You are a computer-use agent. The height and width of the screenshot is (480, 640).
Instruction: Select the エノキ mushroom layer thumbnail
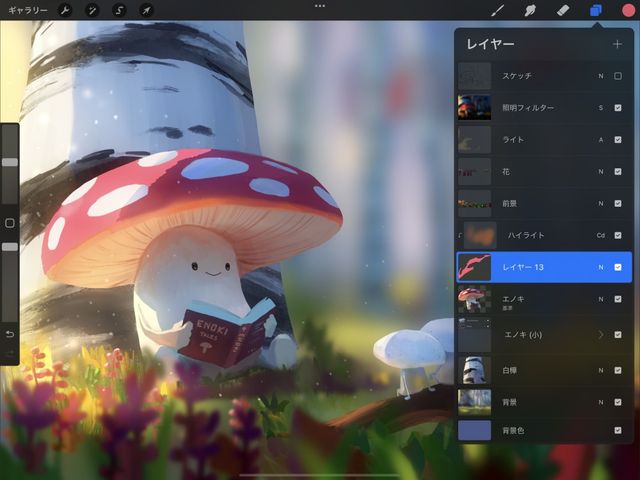[474, 299]
